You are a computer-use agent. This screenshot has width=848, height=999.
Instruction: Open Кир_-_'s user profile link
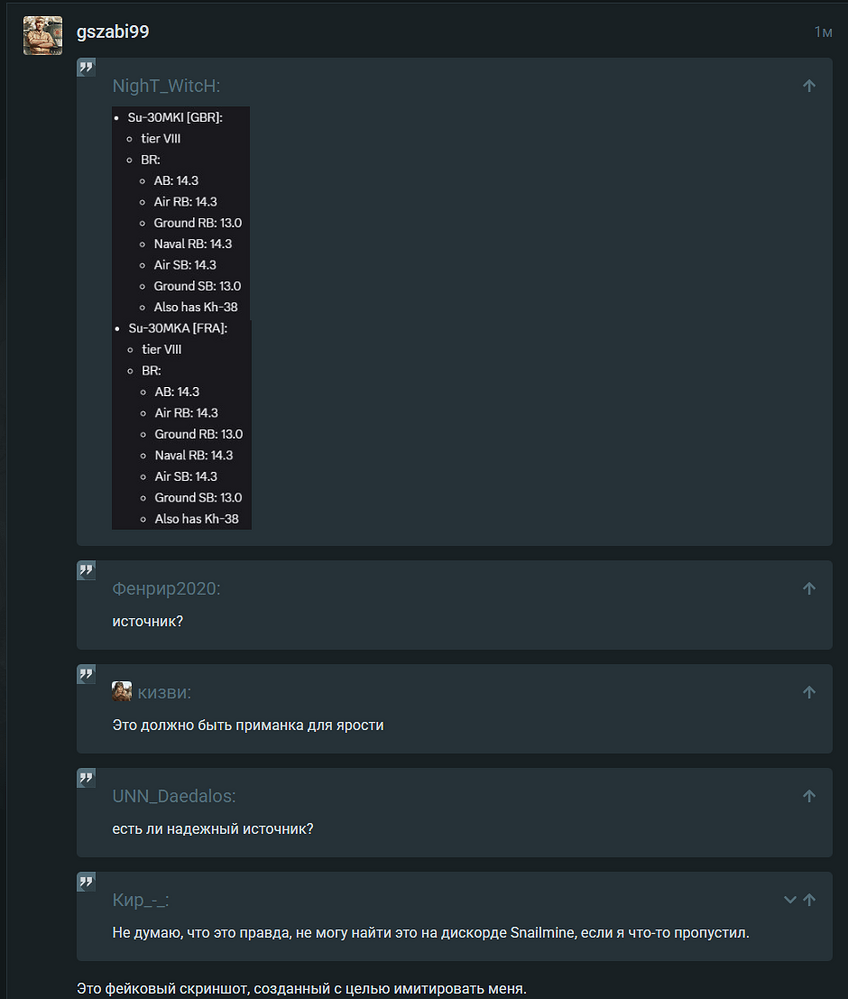(x=136, y=901)
